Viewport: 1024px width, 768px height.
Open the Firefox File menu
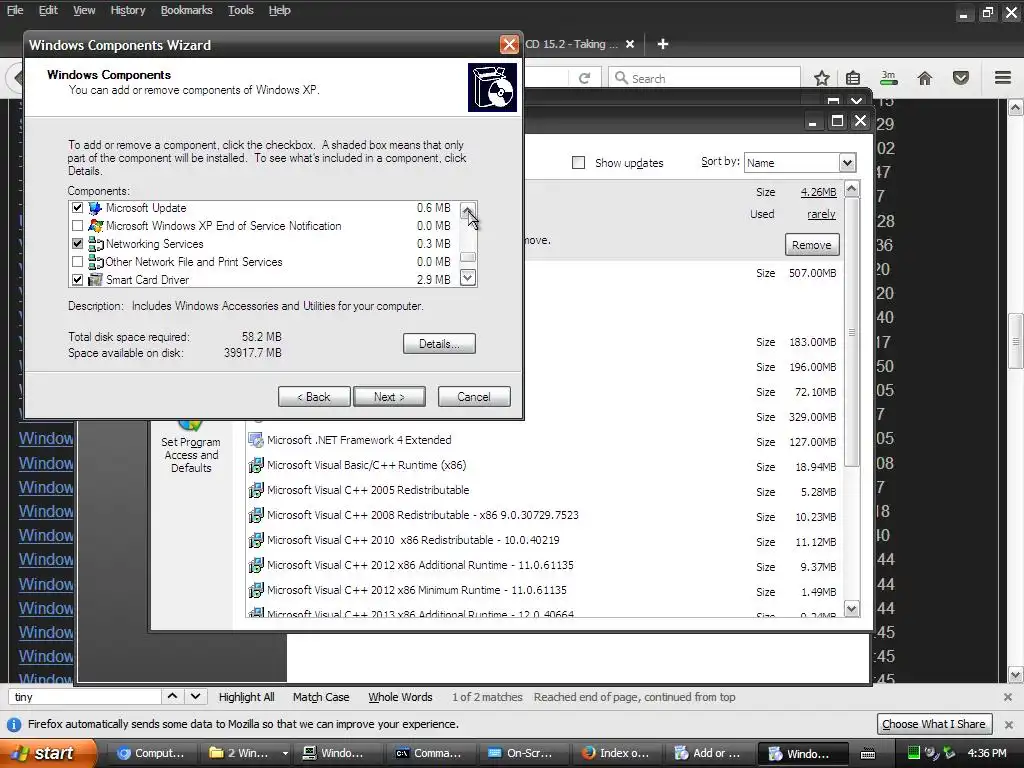[x=15, y=10]
